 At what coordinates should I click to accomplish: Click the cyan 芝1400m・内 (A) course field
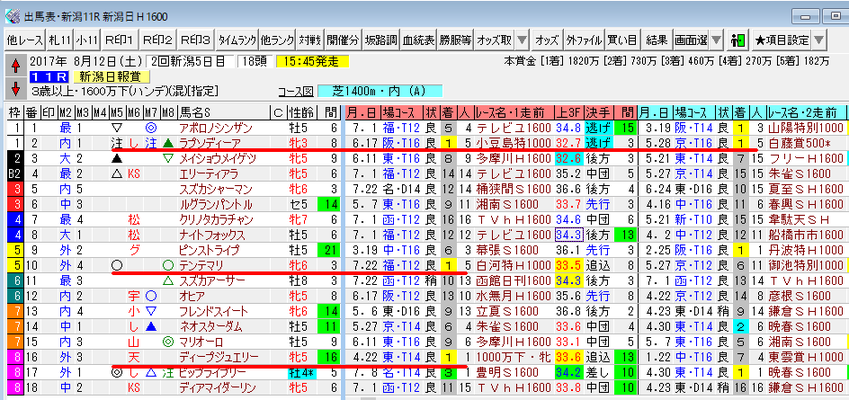380,91
